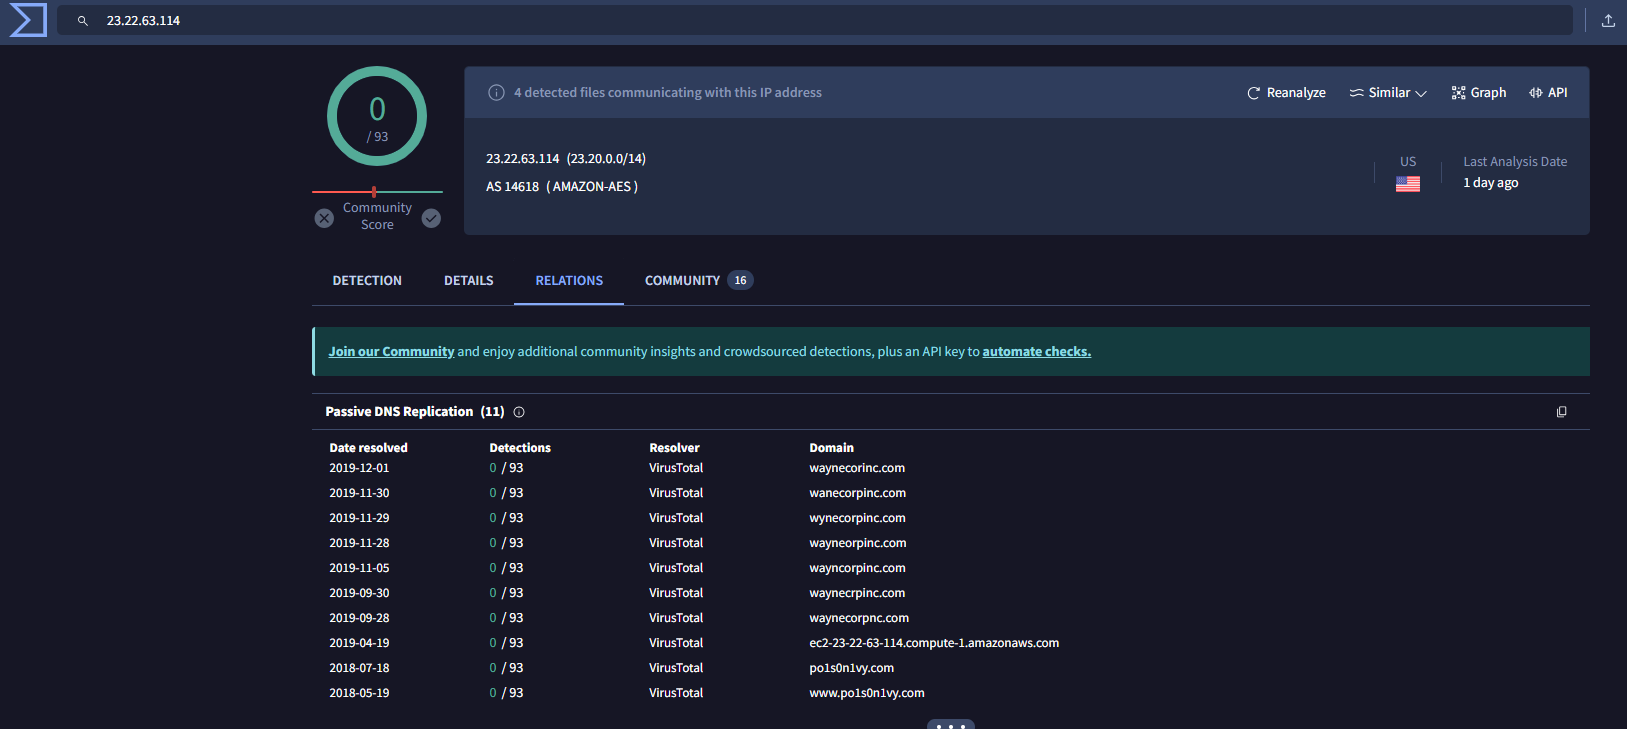Click the info icon beside detected files notice
1627x729 pixels.
click(x=496, y=92)
